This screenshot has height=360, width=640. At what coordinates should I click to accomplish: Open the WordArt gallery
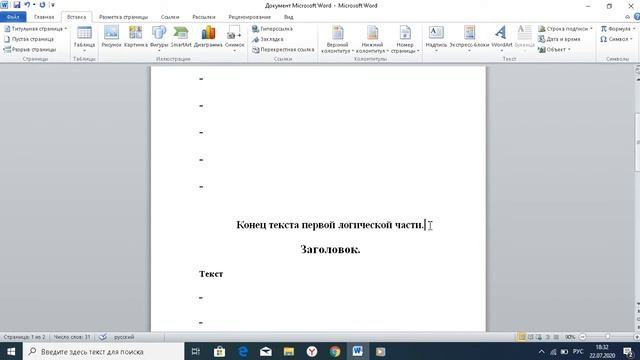[502, 38]
